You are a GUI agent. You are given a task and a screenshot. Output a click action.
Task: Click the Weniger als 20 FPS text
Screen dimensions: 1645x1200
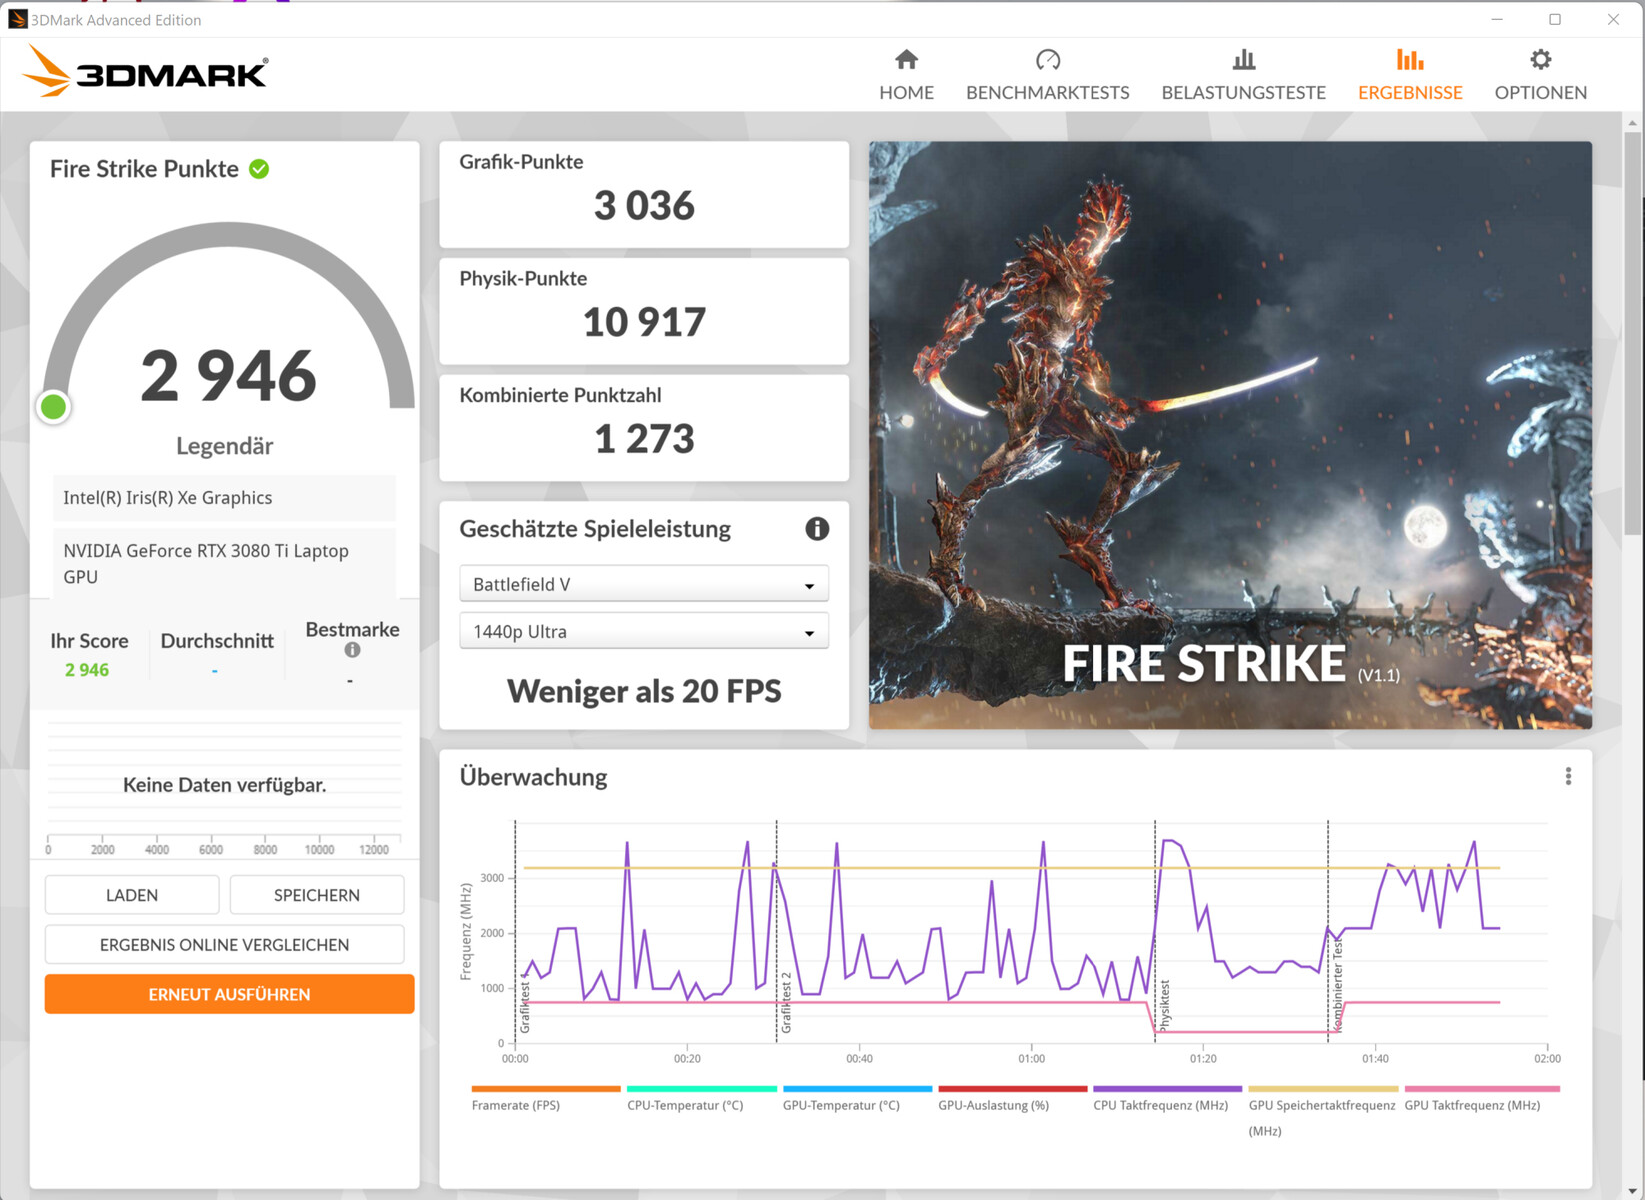click(644, 691)
